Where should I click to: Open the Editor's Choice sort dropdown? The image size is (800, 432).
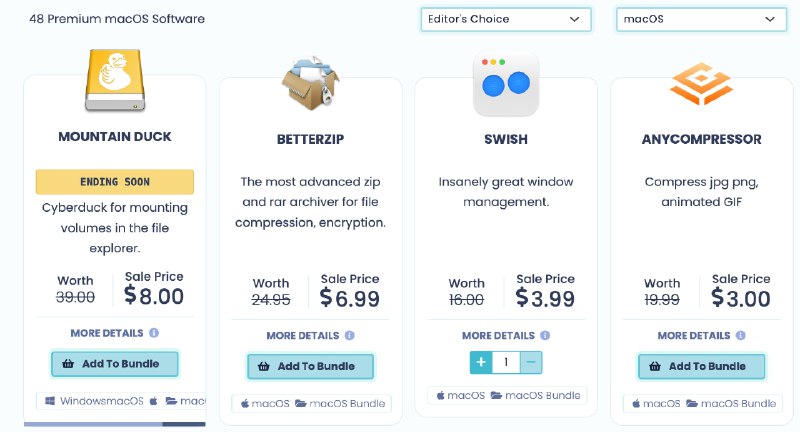coord(504,19)
